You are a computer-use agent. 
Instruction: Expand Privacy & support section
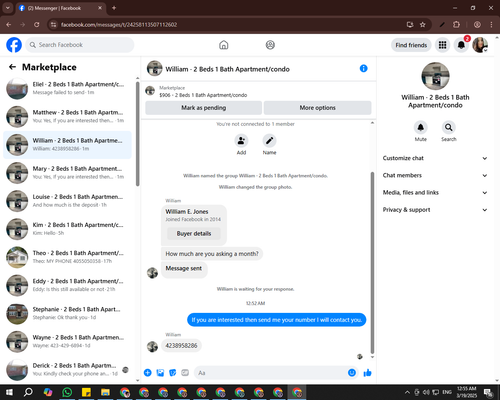pyautogui.click(x=435, y=210)
